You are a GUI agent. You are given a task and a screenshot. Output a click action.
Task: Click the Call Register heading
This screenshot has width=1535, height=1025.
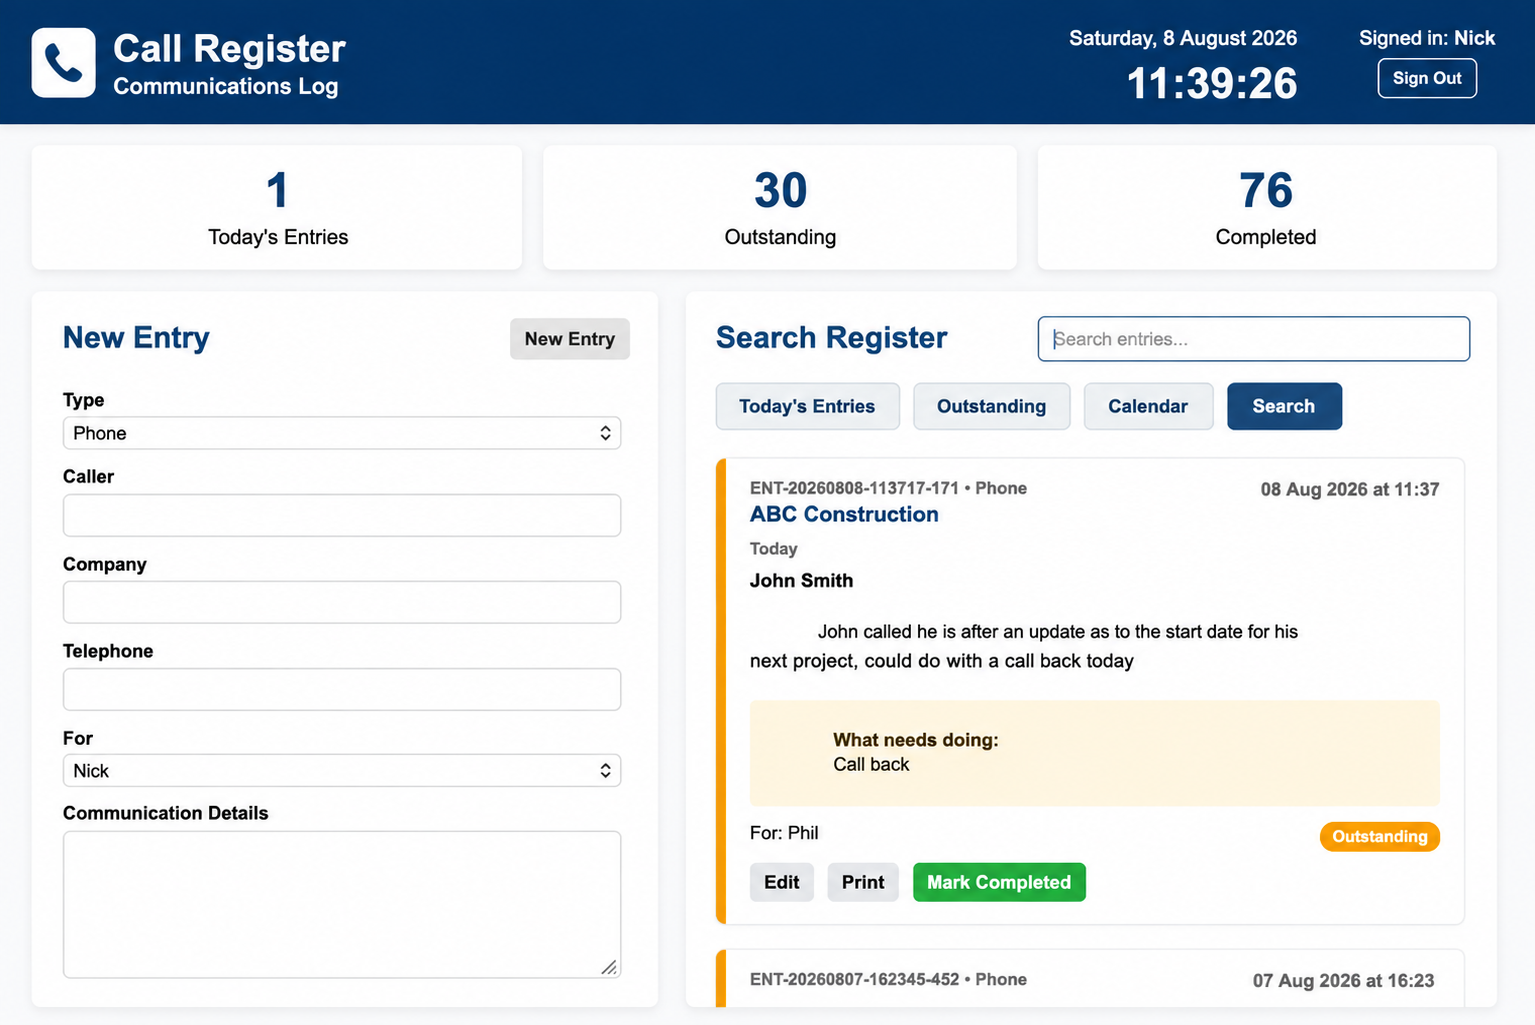(x=229, y=48)
